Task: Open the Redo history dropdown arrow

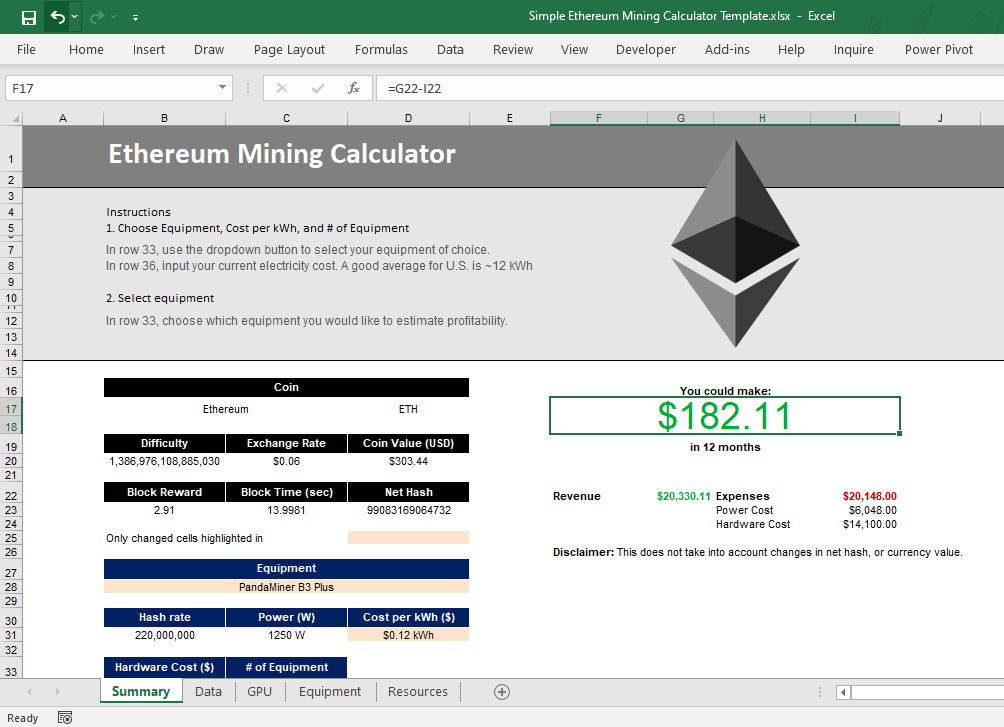Action: [113, 17]
